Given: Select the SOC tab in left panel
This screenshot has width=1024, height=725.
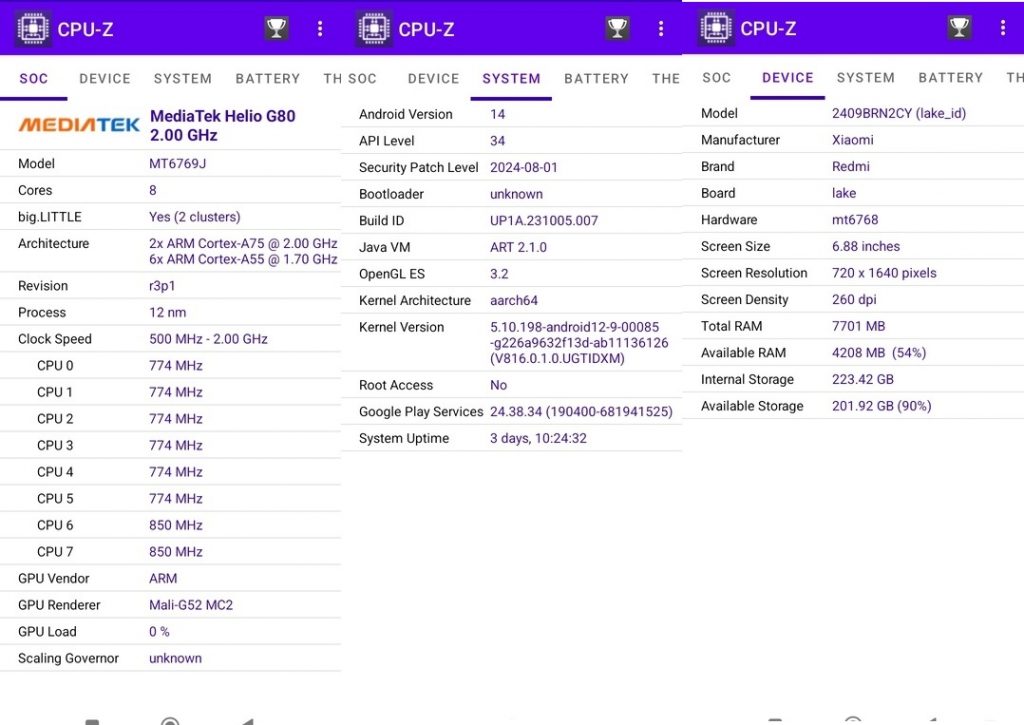Looking at the screenshot, I should pos(34,79).
